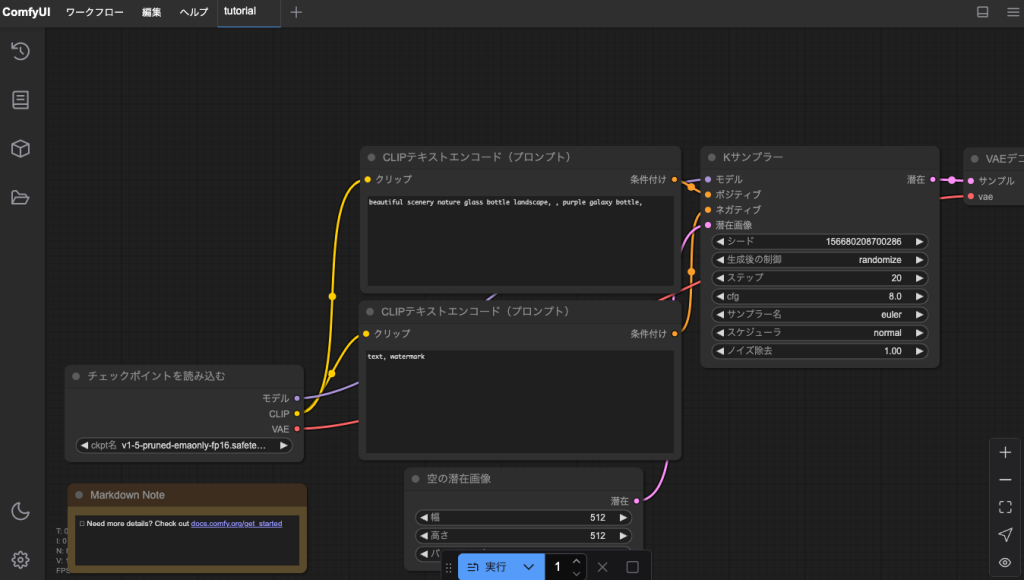Open the スケジューラ normal dropdown
The width and height of the screenshot is (1024, 580).
(x=819, y=332)
